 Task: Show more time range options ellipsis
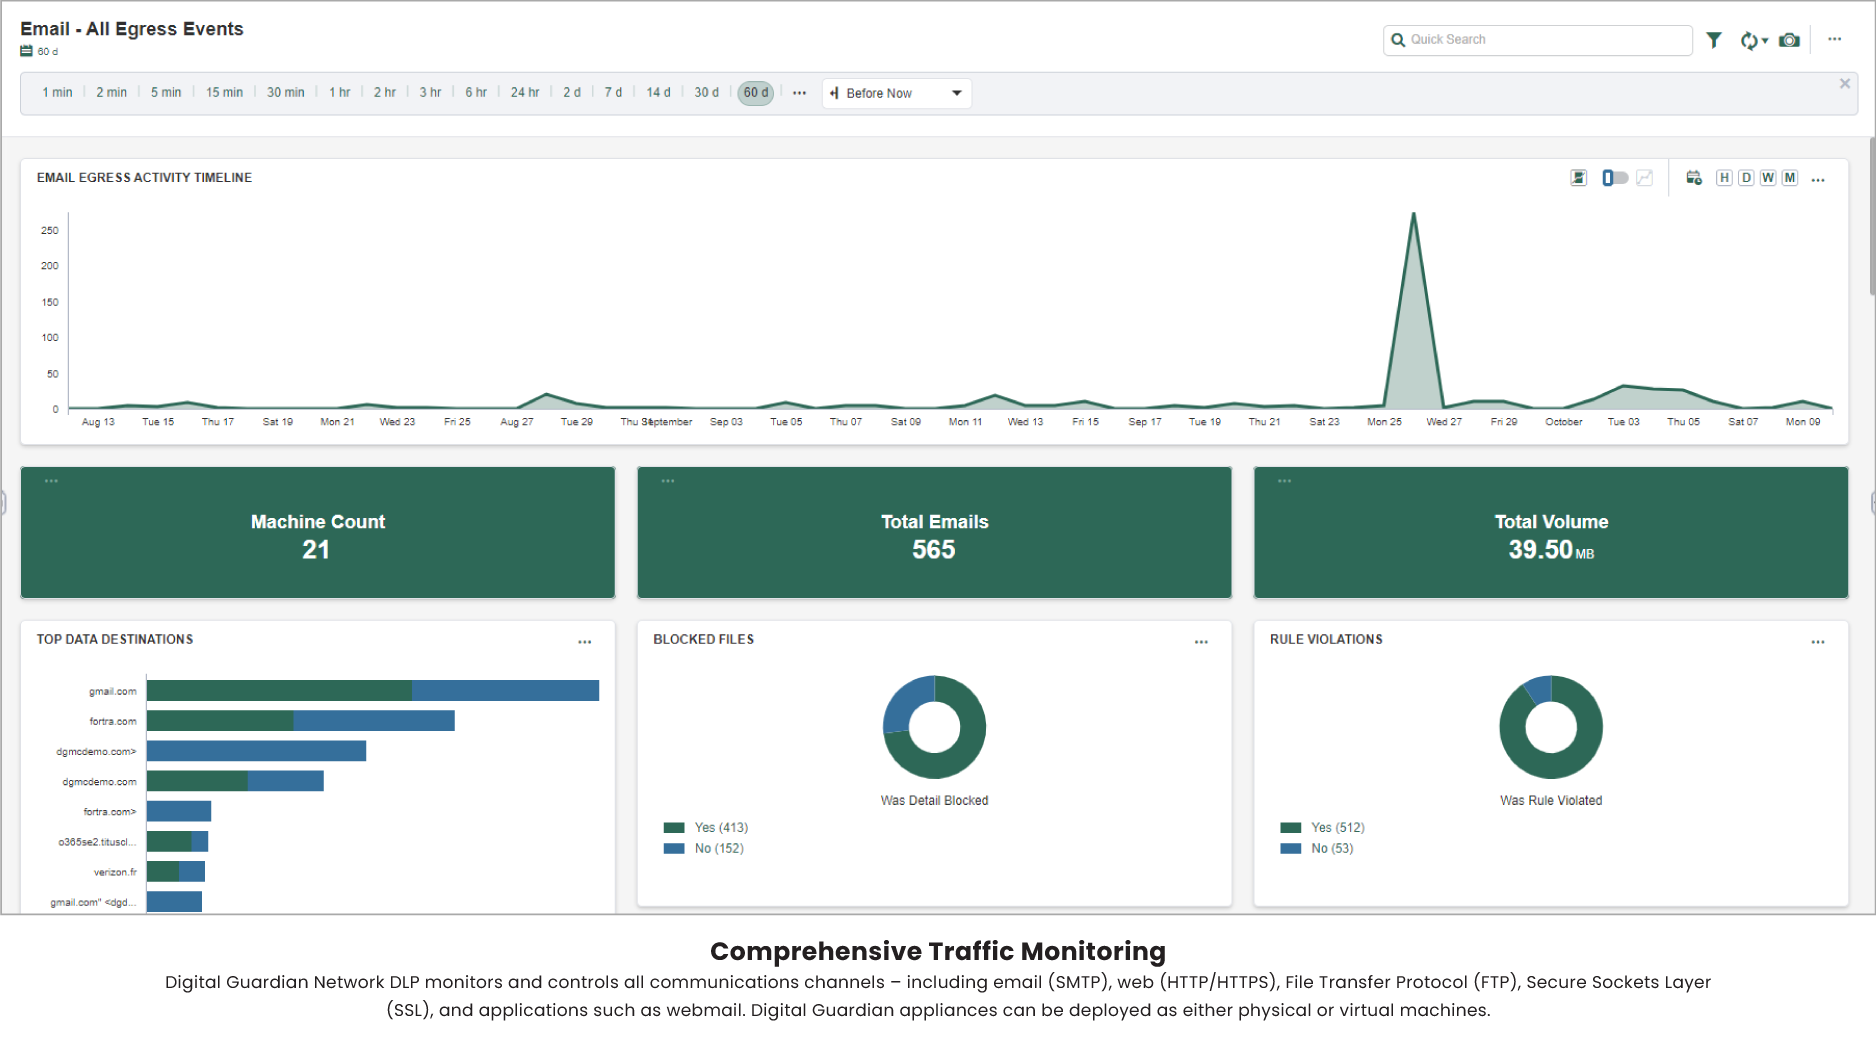click(799, 93)
